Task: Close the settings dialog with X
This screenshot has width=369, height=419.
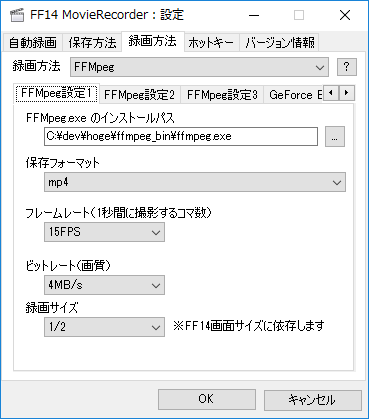Action: (x=345, y=15)
